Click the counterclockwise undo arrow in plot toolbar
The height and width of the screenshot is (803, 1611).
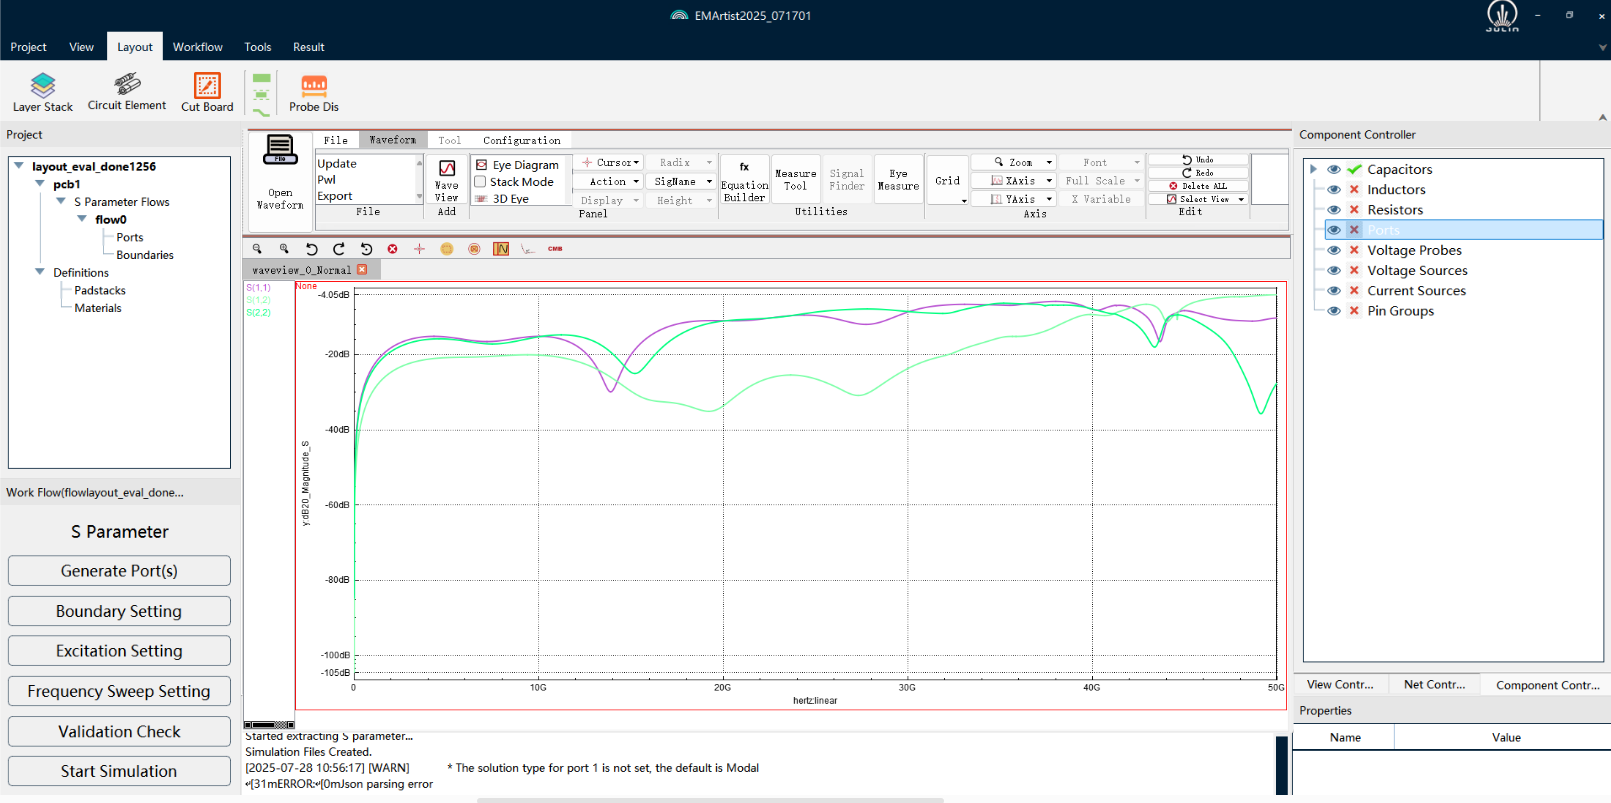tap(311, 249)
